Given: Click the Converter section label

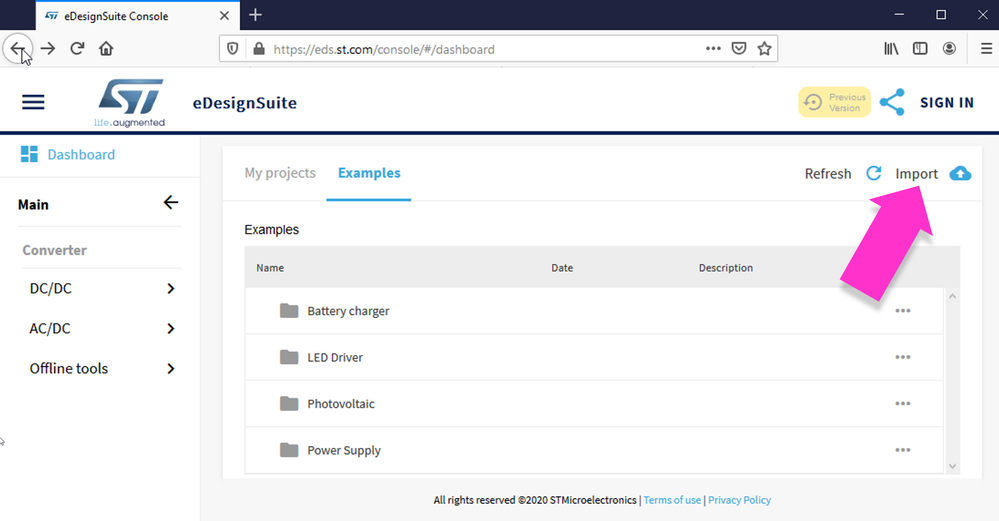Looking at the screenshot, I should pos(55,250).
